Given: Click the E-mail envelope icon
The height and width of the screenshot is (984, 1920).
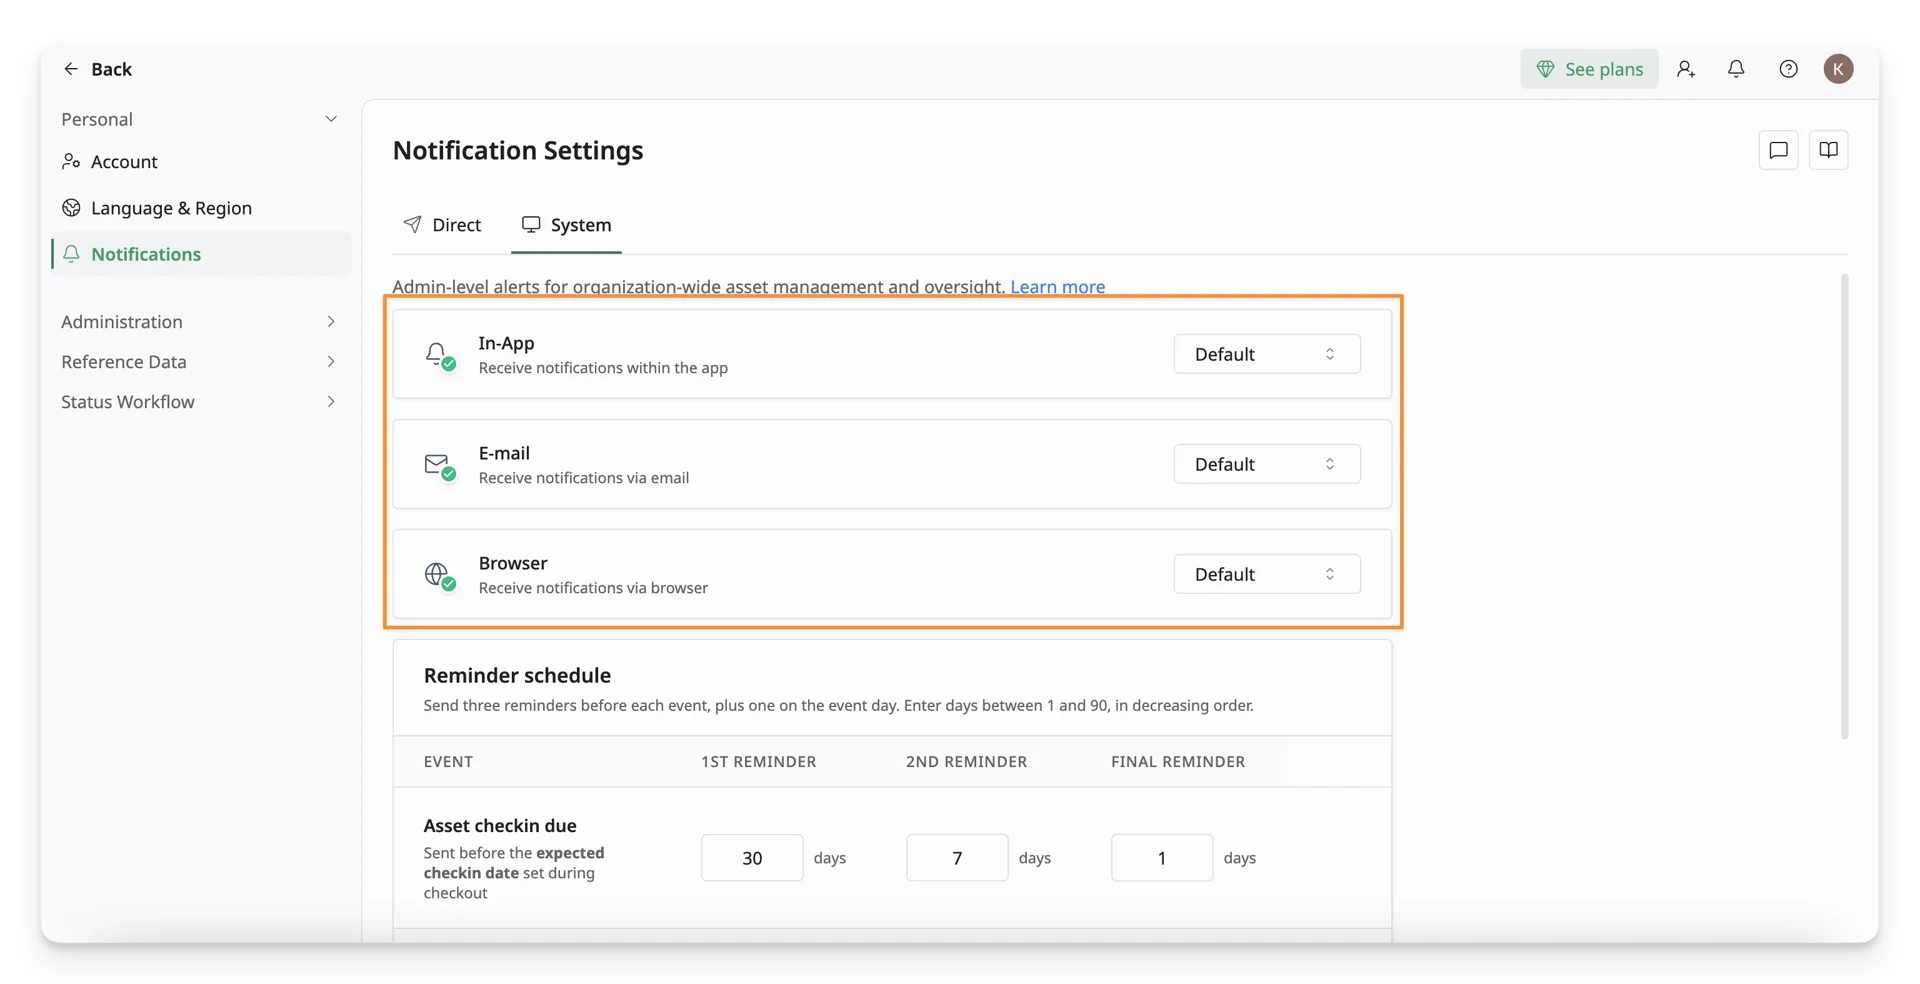Looking at the screenshot, I should (x=439, y=465).
